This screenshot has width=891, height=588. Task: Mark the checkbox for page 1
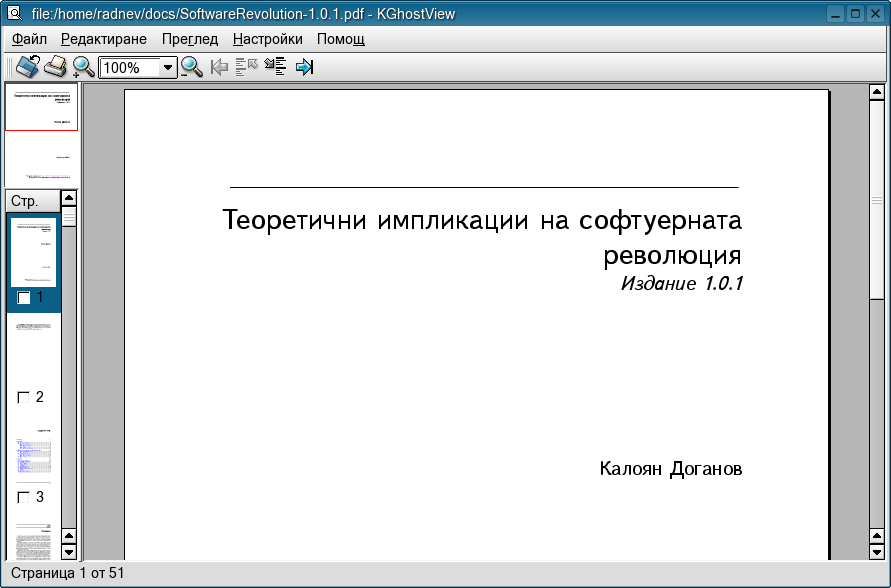point(24,298)
